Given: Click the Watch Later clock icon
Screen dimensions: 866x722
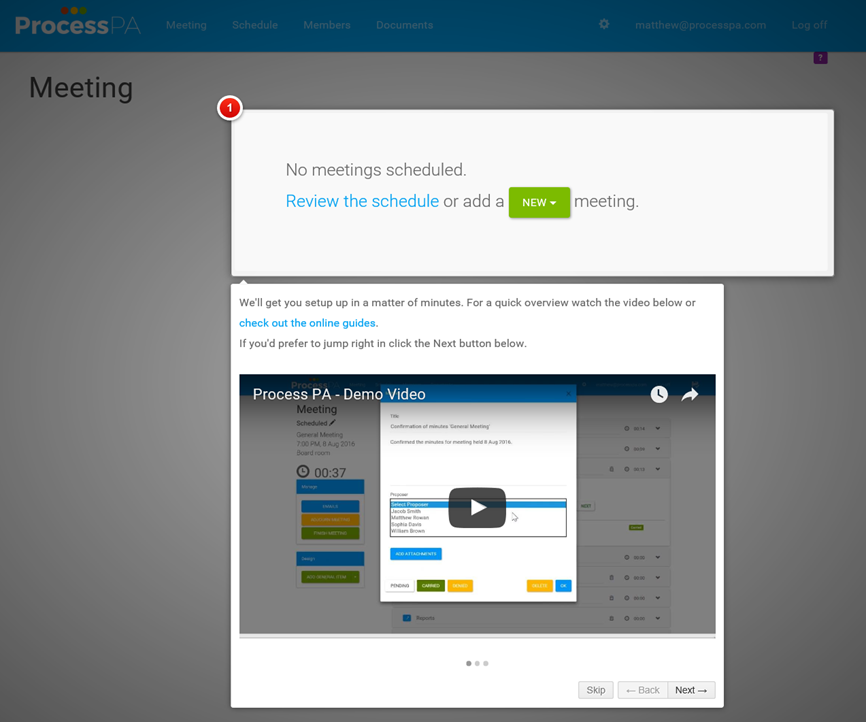Looking at the screenshot, I should click(x=659, y=395).
